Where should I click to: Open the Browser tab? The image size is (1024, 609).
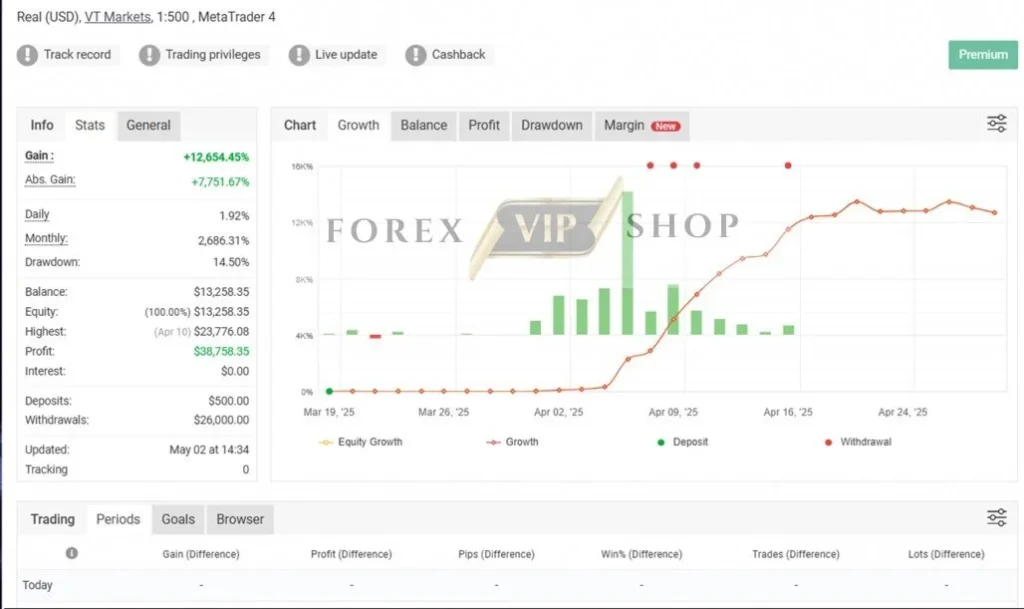click(240, 520)
